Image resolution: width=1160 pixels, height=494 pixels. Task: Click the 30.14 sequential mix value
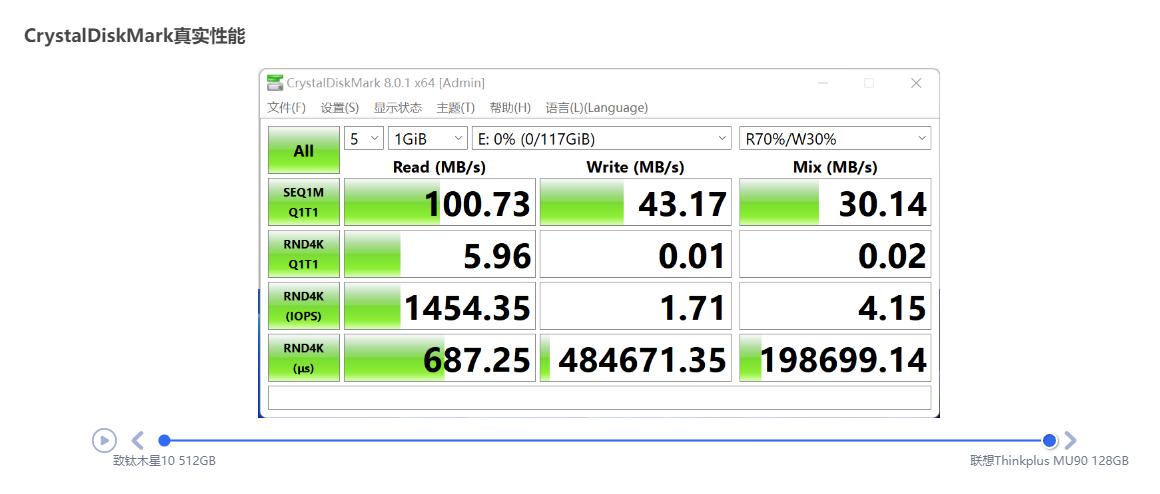tap(835, 203)
